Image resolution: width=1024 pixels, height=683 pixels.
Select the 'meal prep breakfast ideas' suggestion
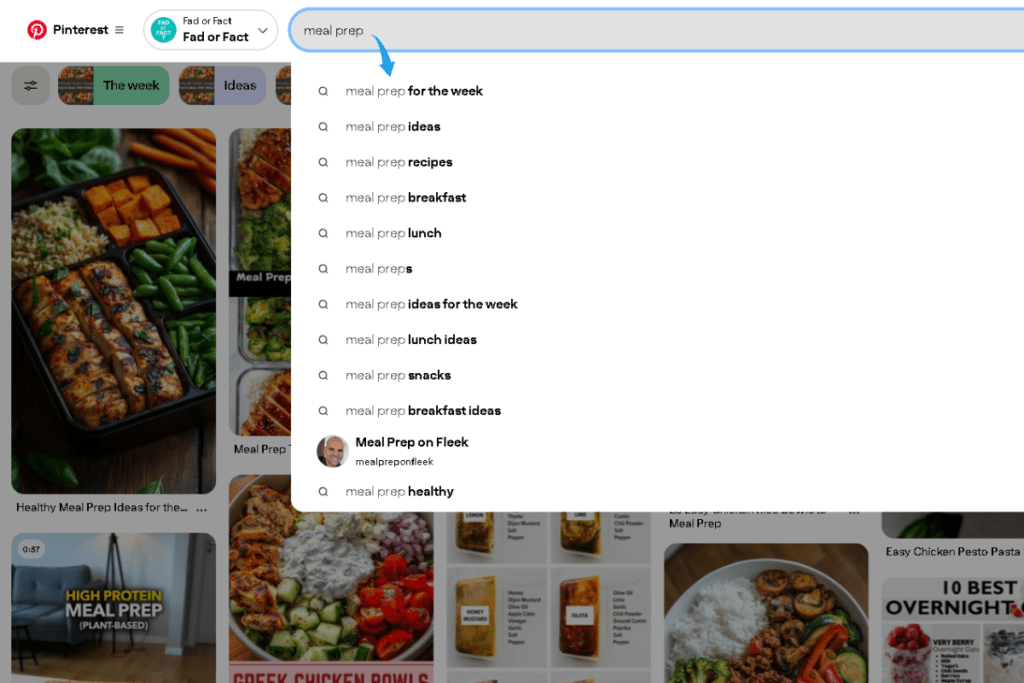(423, 410)
